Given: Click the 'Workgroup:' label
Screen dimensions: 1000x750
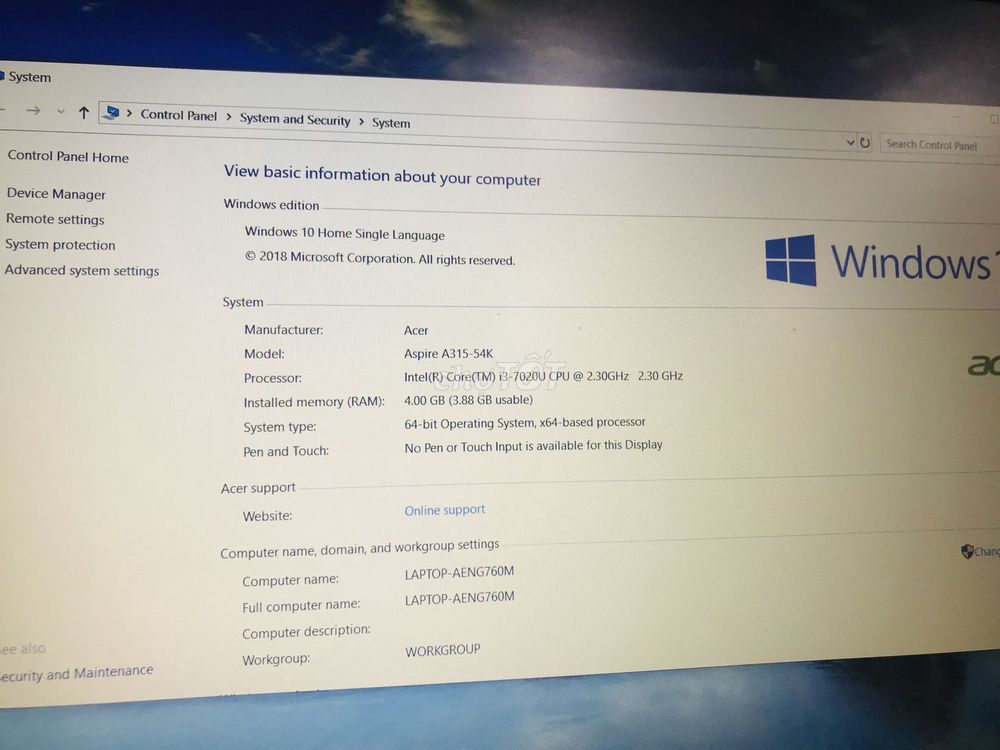Looking at the screenshot, I should [276, 659].
